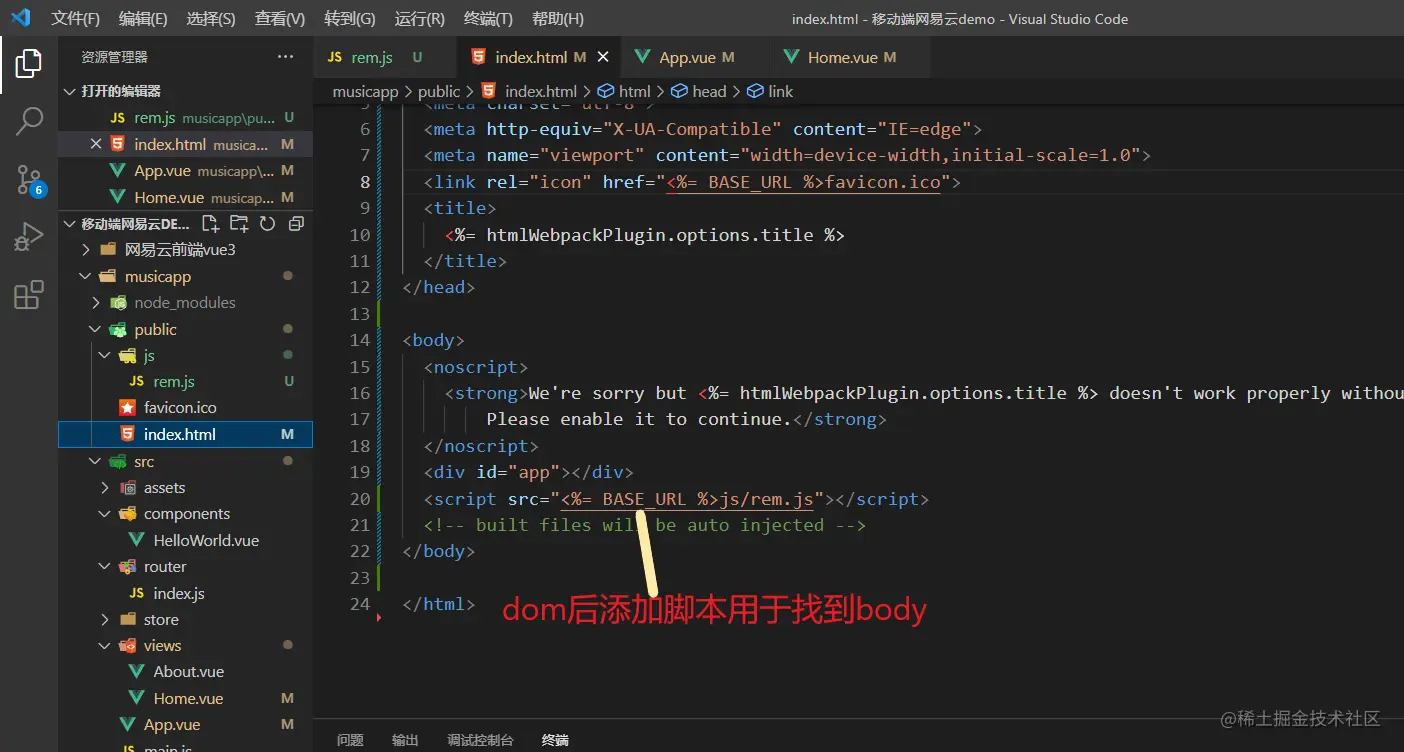Click the Refresh Explorer icon
The height and width of the screenshot is (752, 1404).
pyautogui.click(x=266, y=223)
